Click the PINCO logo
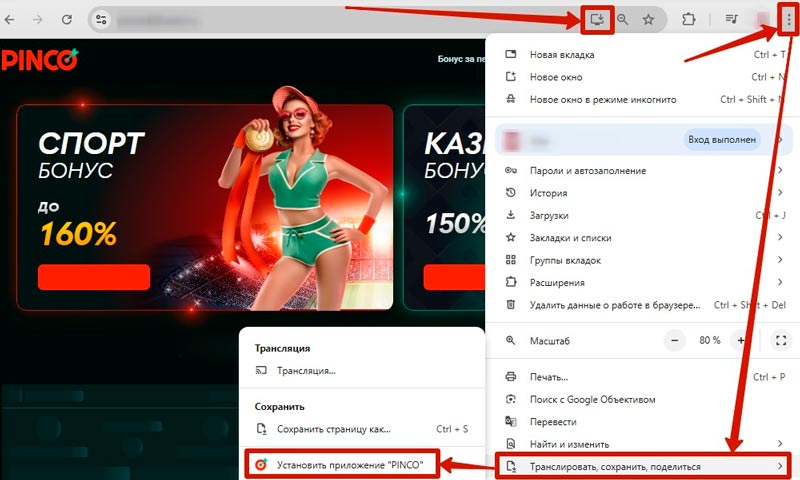 40,59
